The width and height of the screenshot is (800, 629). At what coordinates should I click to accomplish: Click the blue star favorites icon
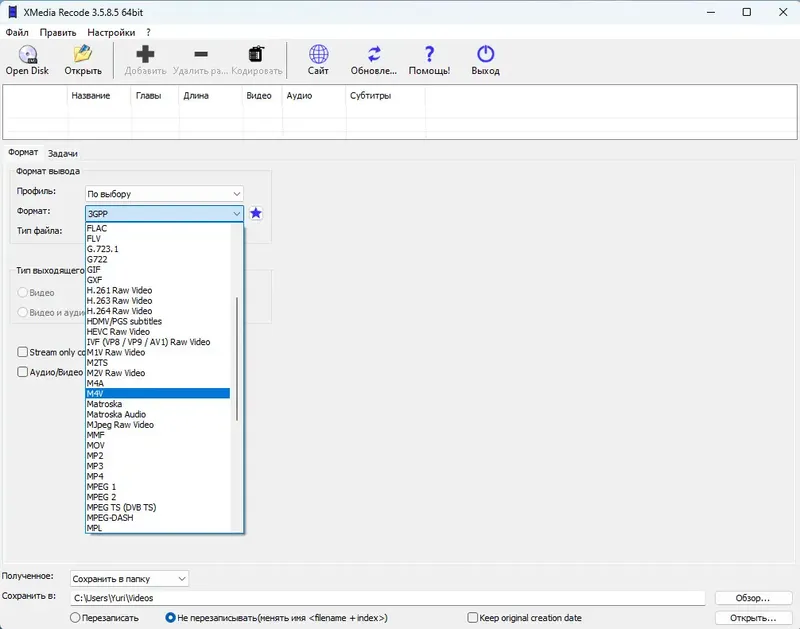pos(256,213)
